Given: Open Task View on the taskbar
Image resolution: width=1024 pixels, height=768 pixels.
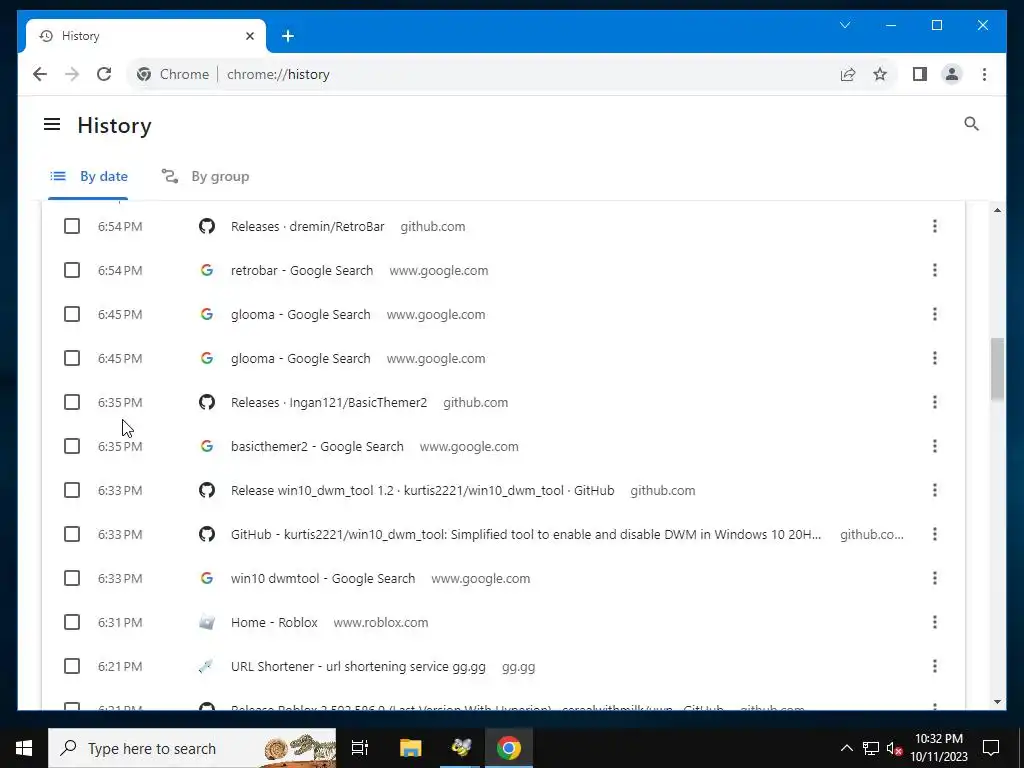Looking at the screenshot, I should coord(360,748).
